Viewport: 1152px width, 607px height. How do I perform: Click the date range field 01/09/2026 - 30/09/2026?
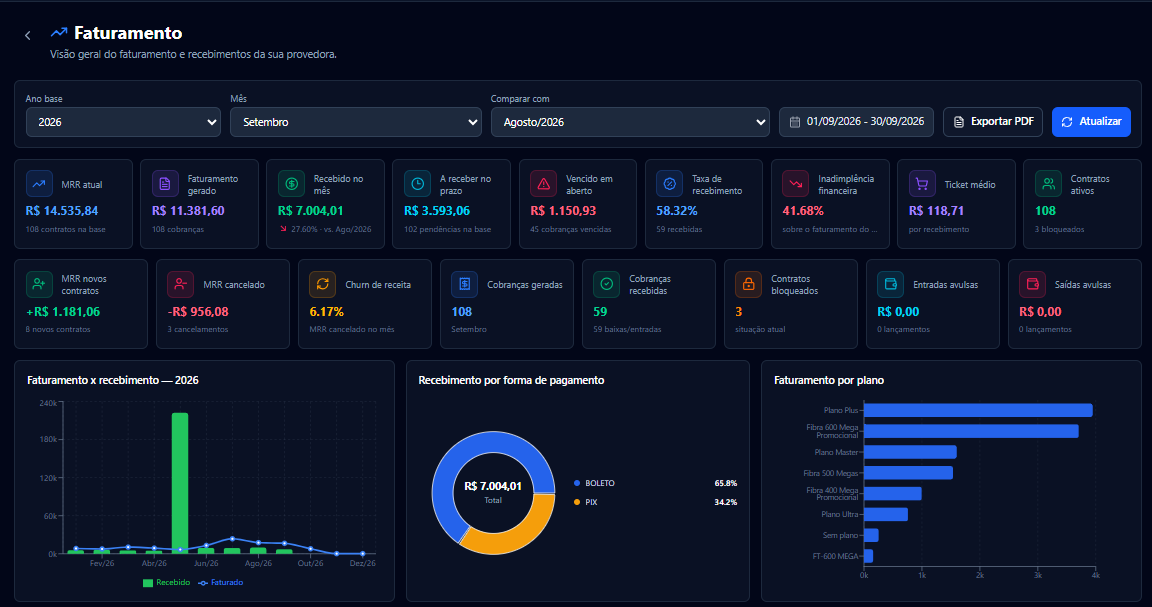856,122
